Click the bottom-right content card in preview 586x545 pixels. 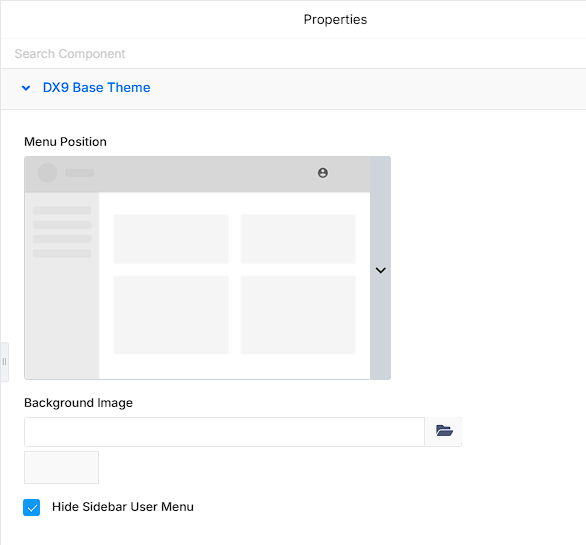click(x=298, y=315)
